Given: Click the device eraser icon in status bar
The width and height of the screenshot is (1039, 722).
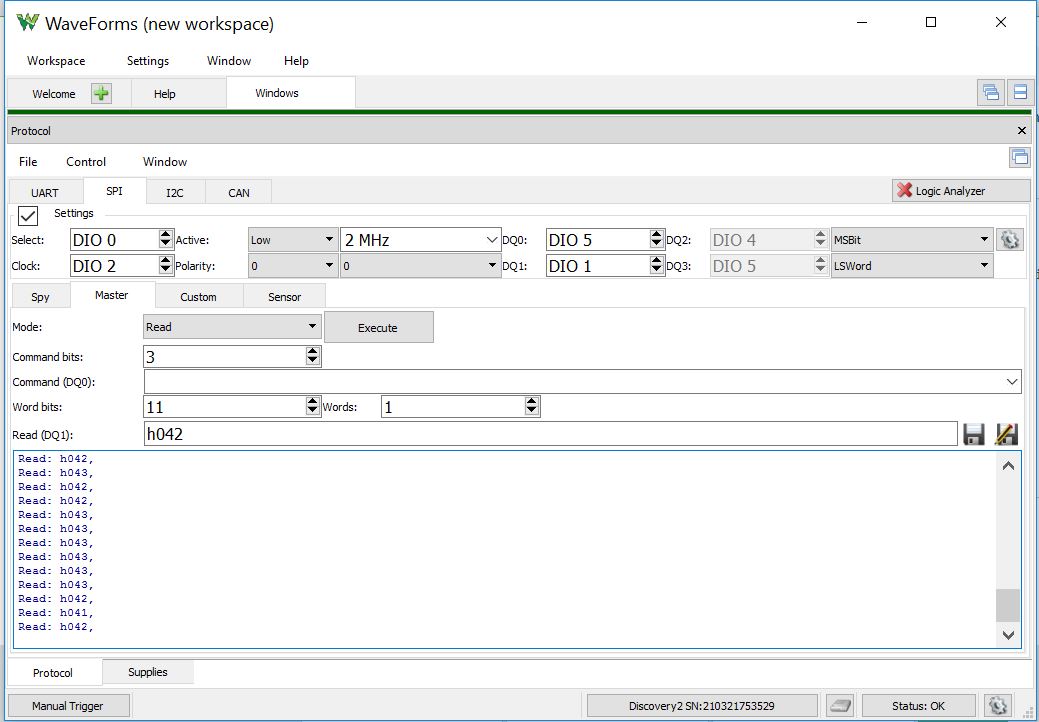Looking at the screenshot, I should pyautogui.click(x=838, y=705).
